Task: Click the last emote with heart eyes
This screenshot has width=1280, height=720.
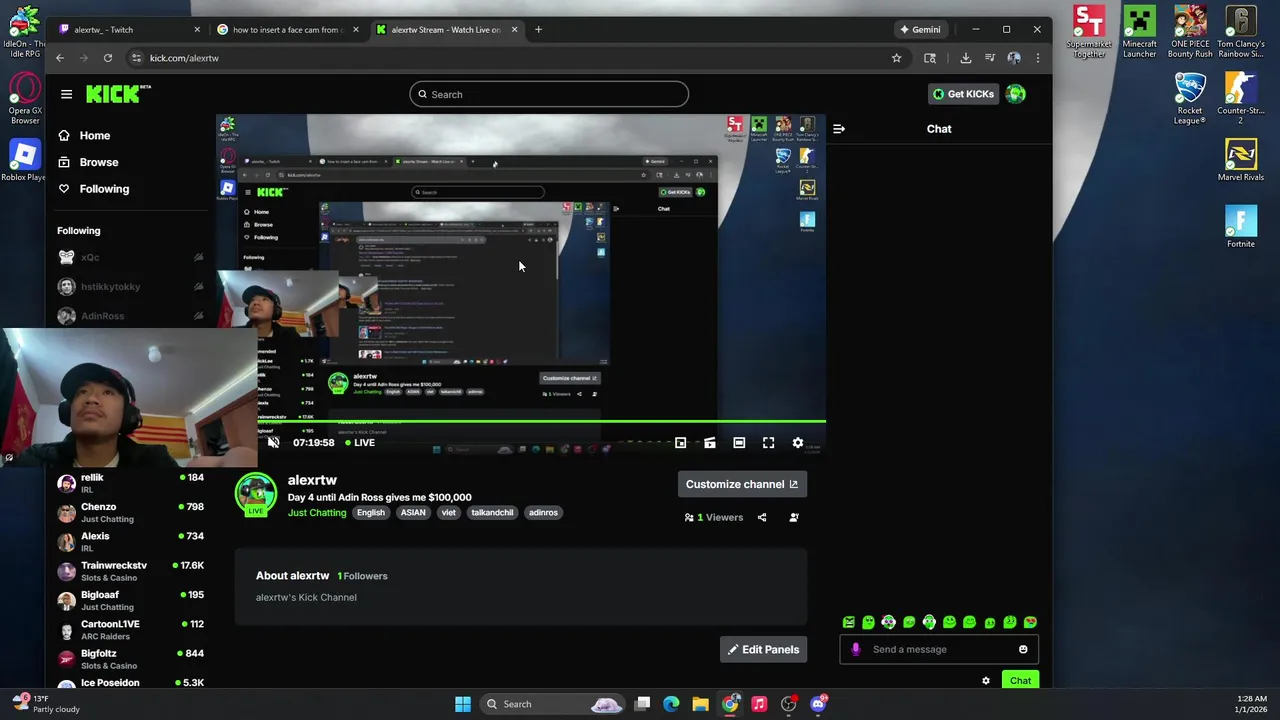Action: (1031, 622)
